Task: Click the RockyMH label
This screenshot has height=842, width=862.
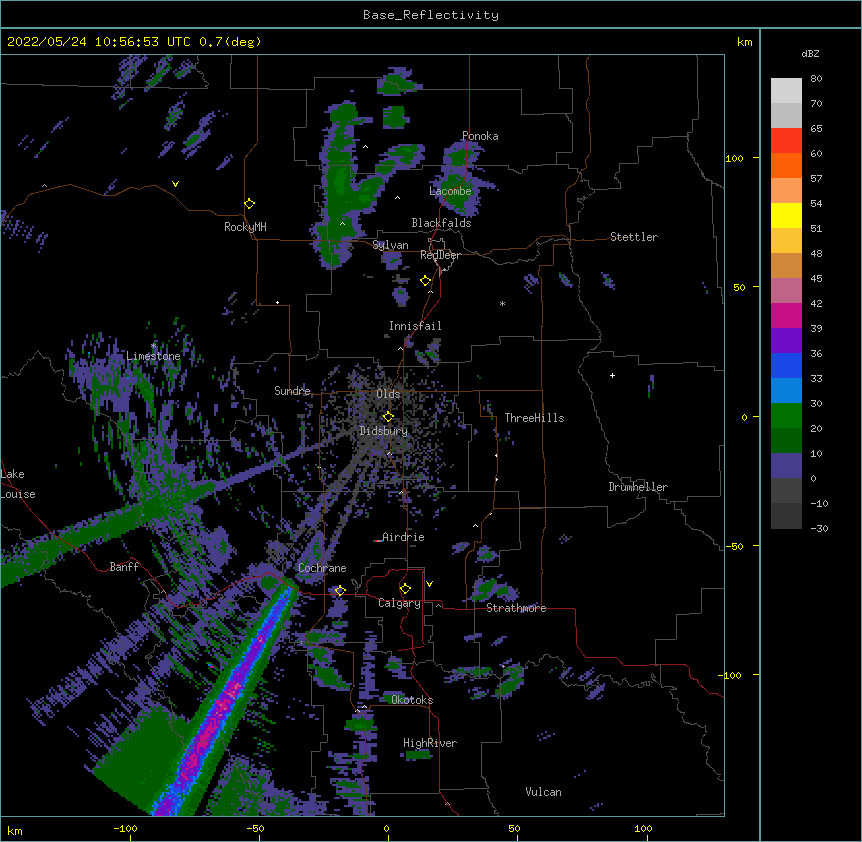Action: tap(245, 227)
